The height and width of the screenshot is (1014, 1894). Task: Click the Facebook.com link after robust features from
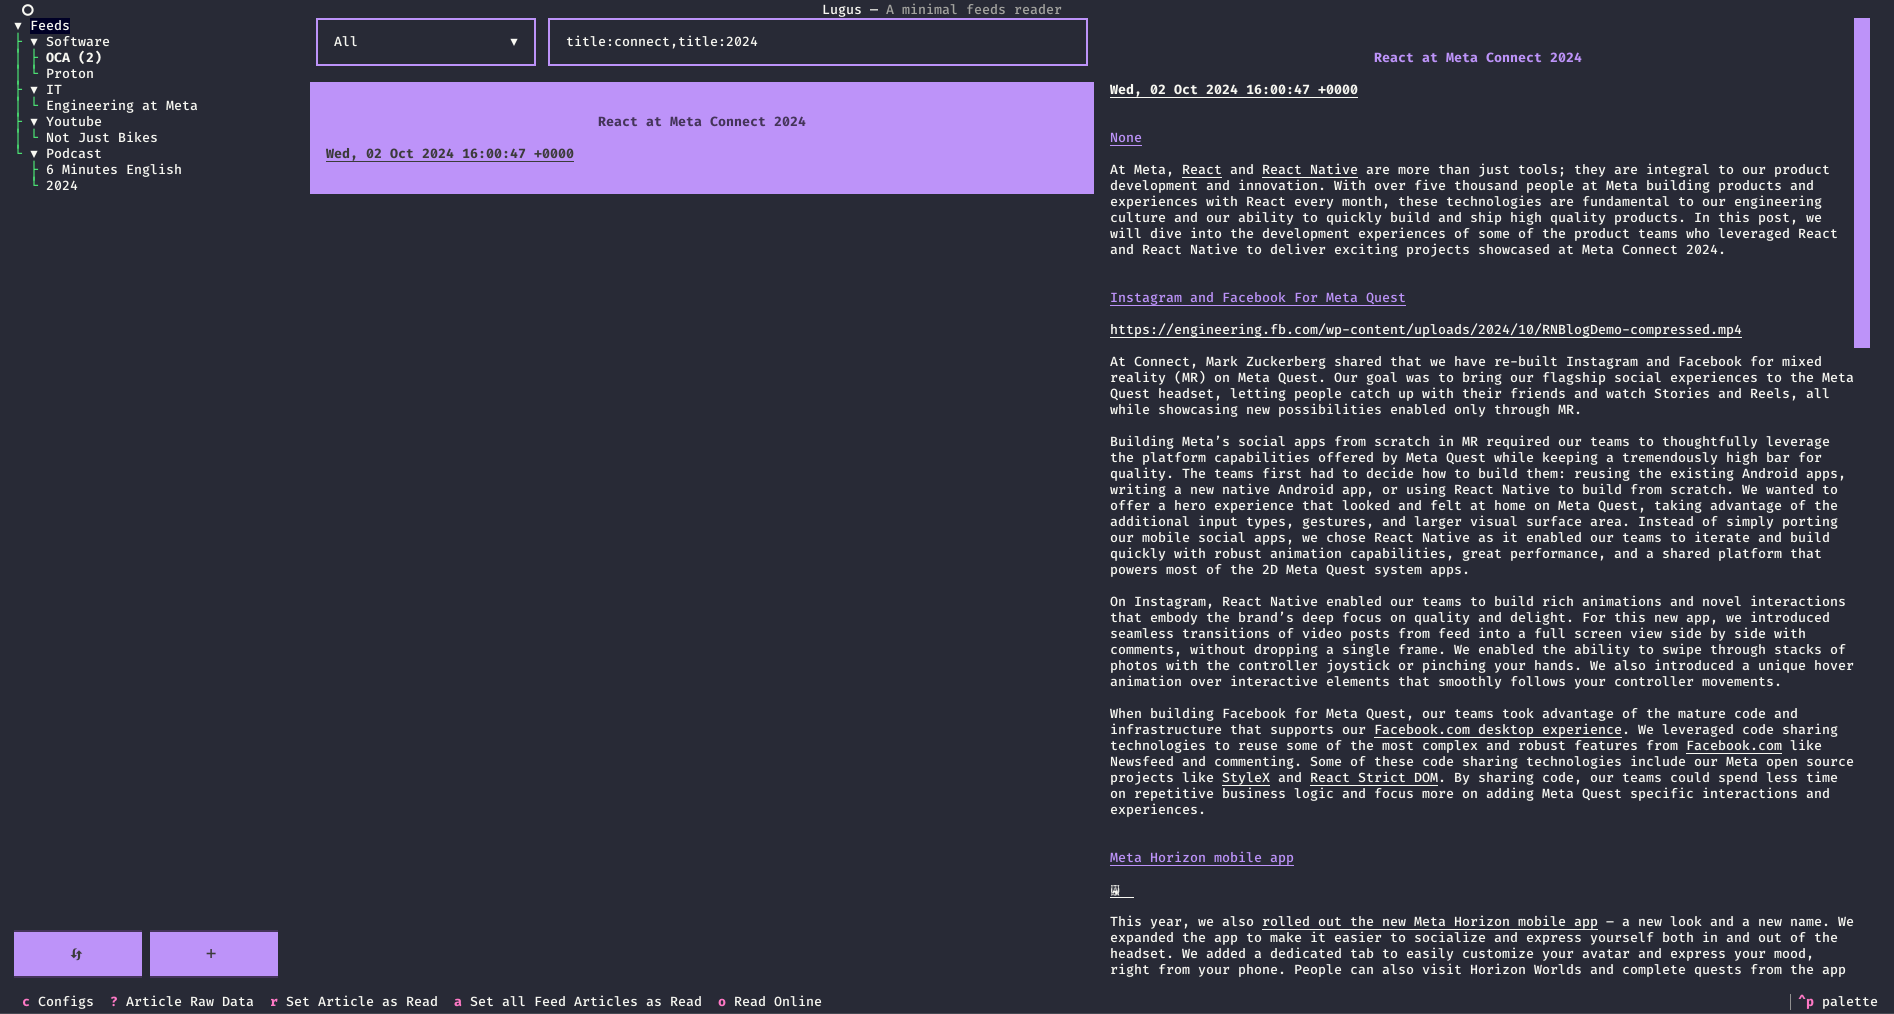point(1734,746)
